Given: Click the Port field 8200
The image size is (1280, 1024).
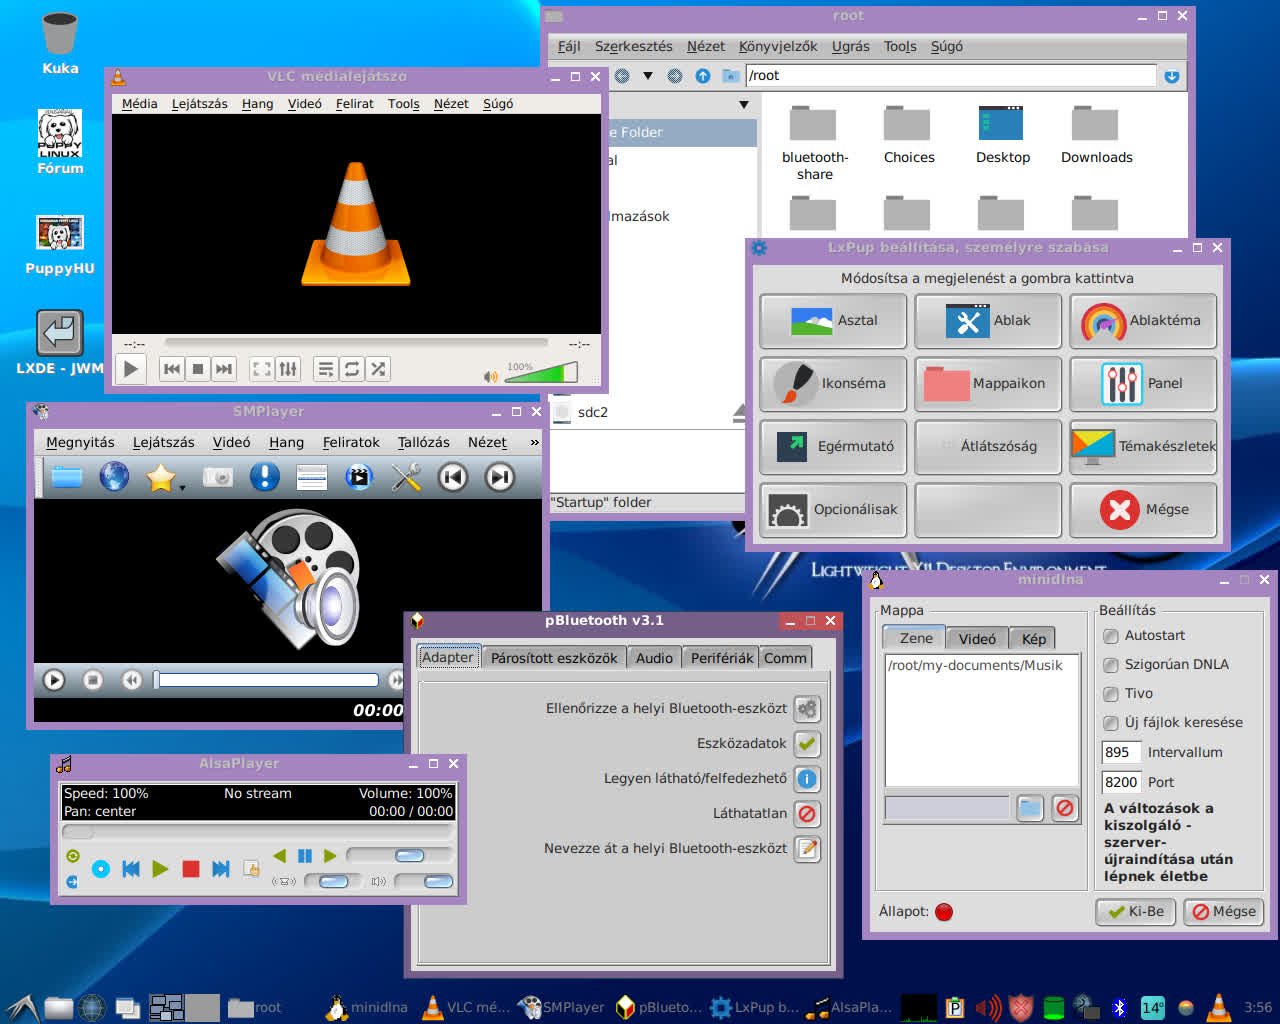Looking at the screenshot, I should click(1121, 782).
